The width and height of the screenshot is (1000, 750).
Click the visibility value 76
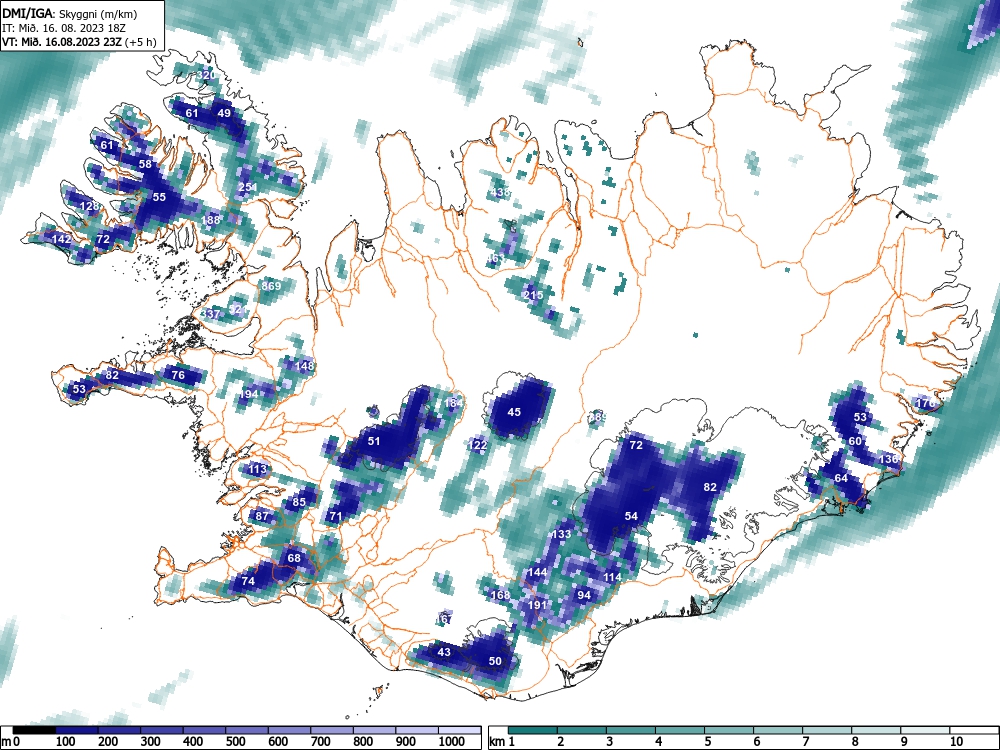coord(178,375)
